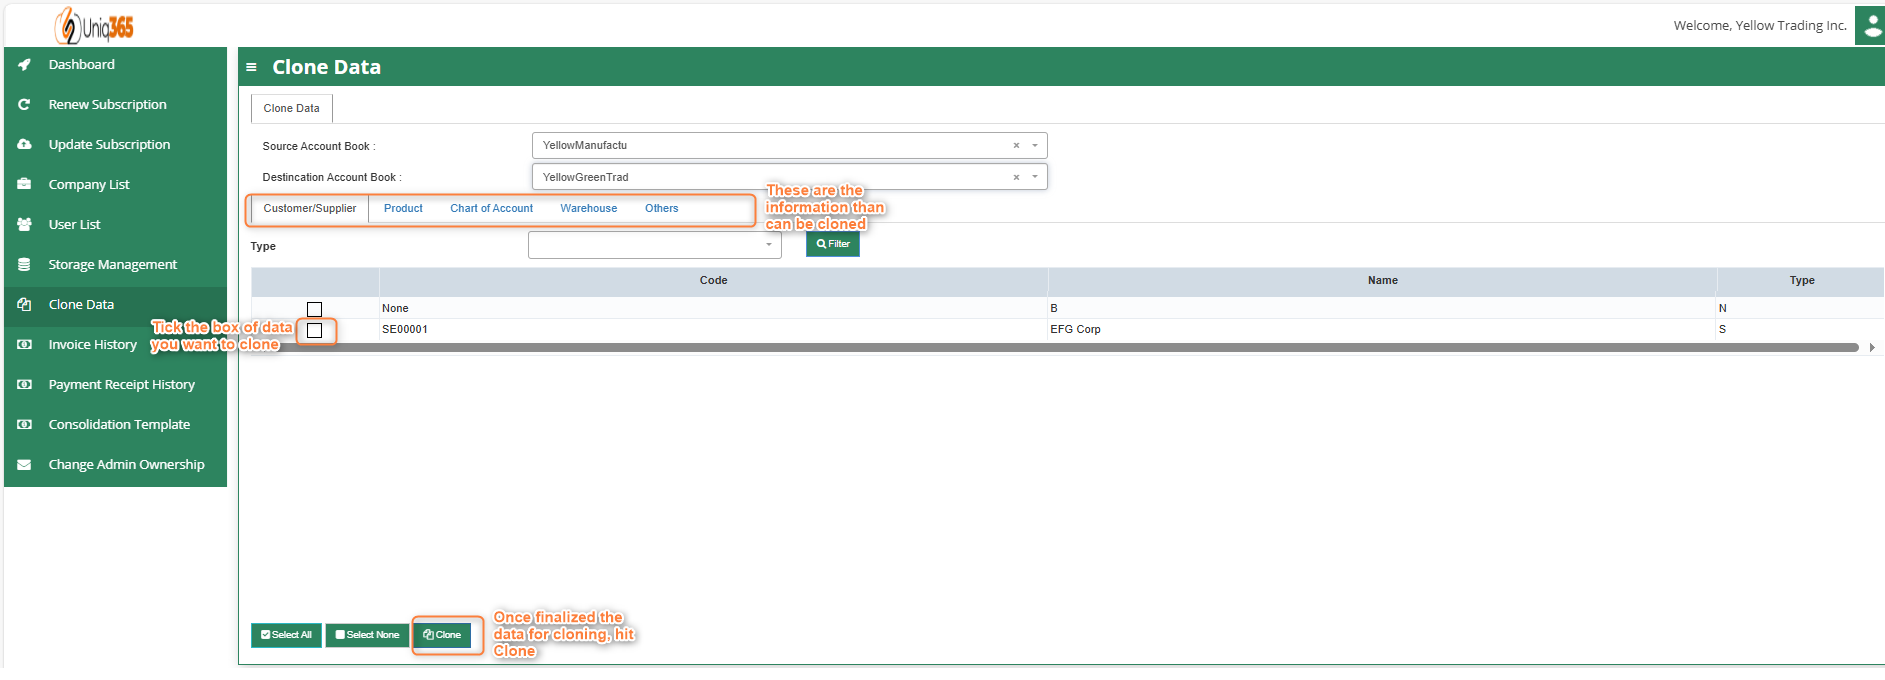Switch to the Chart of Account tab
The image size is (1885, 680).
click(491, 209)
